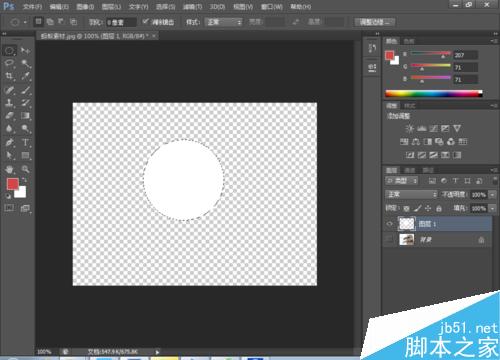Select the Zoom tool
Image resolution: width=500 pixels, height=360 pixels.
coord(25,169)
